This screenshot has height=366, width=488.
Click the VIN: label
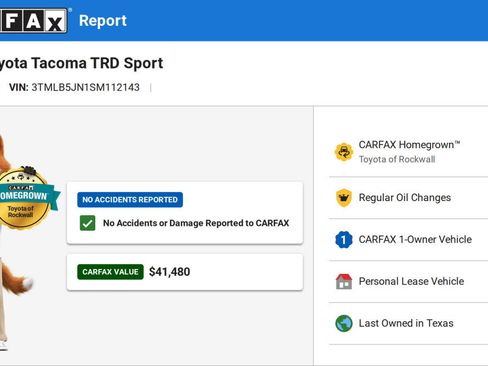19,87
